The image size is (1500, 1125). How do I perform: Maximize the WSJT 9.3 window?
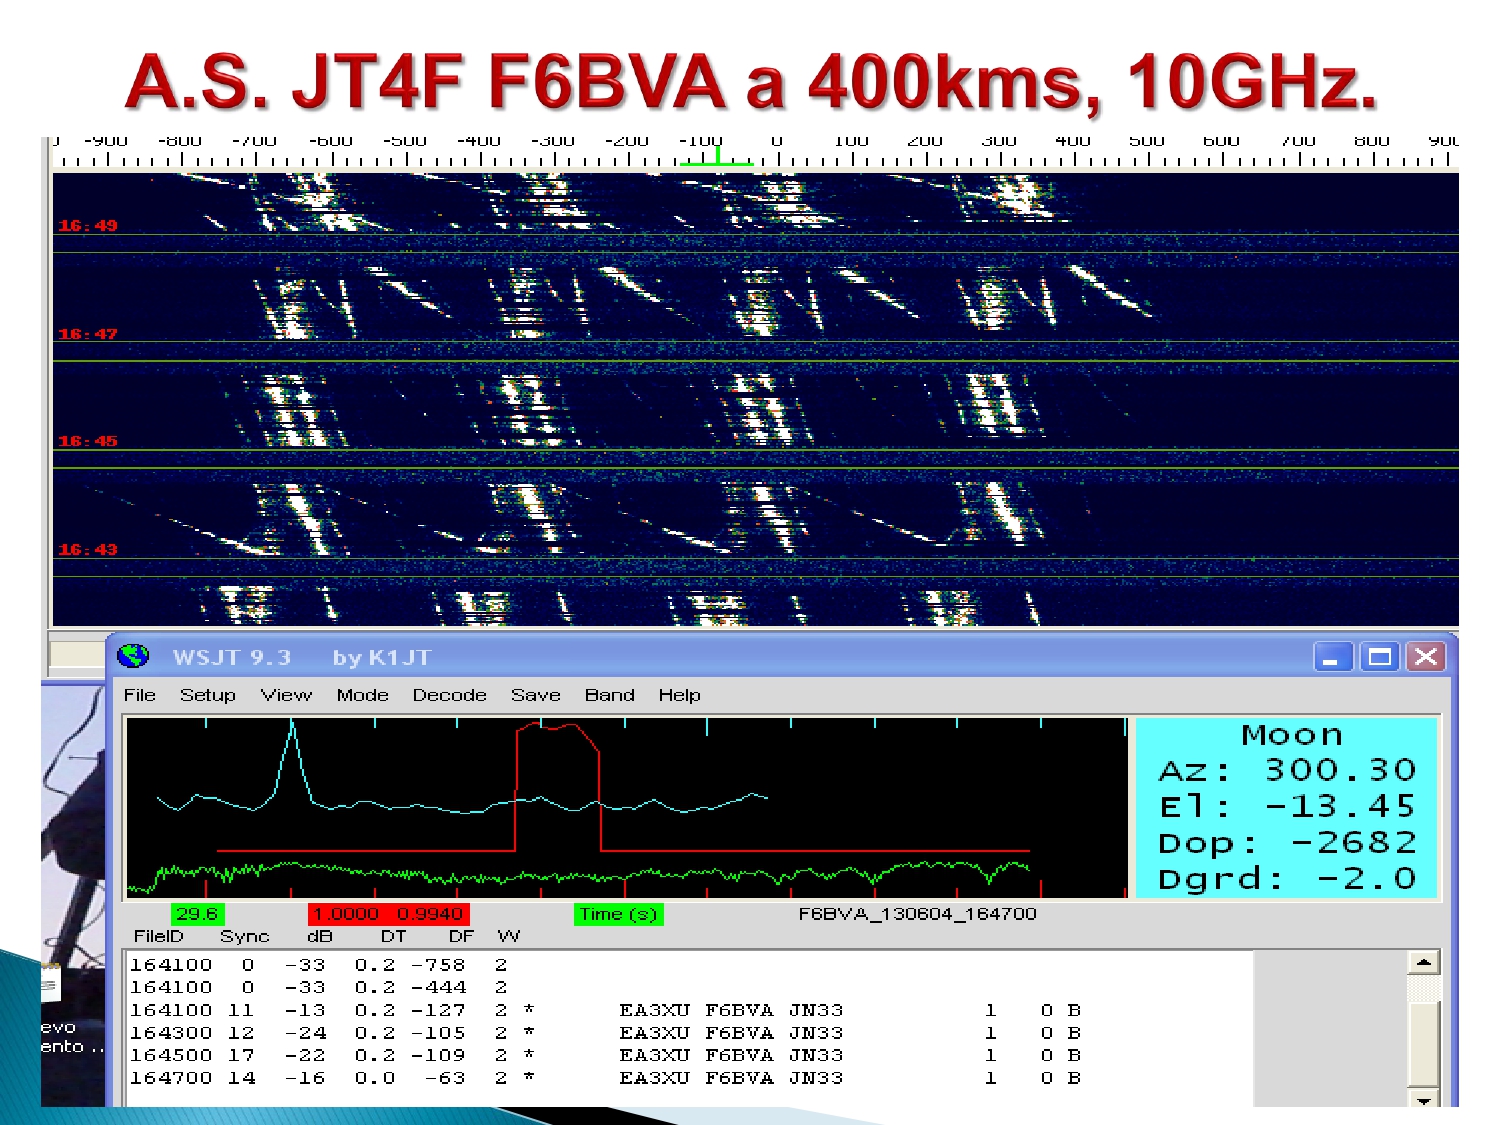coord(1379,657)
